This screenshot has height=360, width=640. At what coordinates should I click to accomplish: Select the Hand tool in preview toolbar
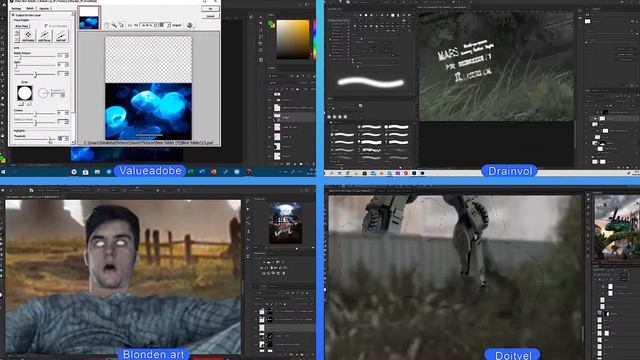coord(107,25)
